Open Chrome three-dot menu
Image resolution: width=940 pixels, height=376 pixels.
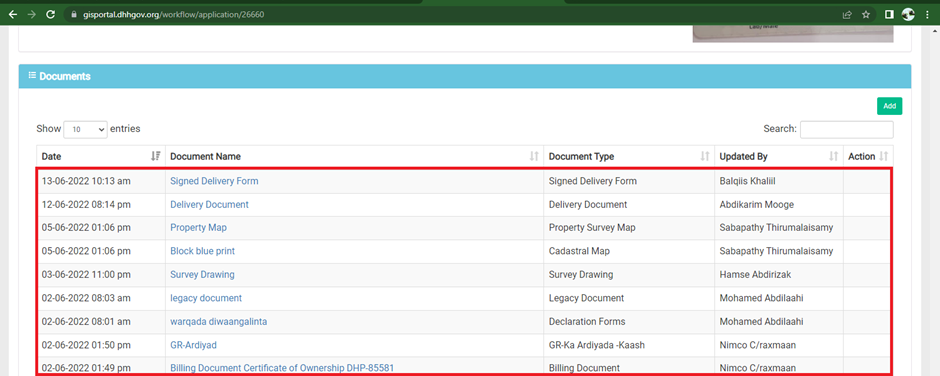927,14
